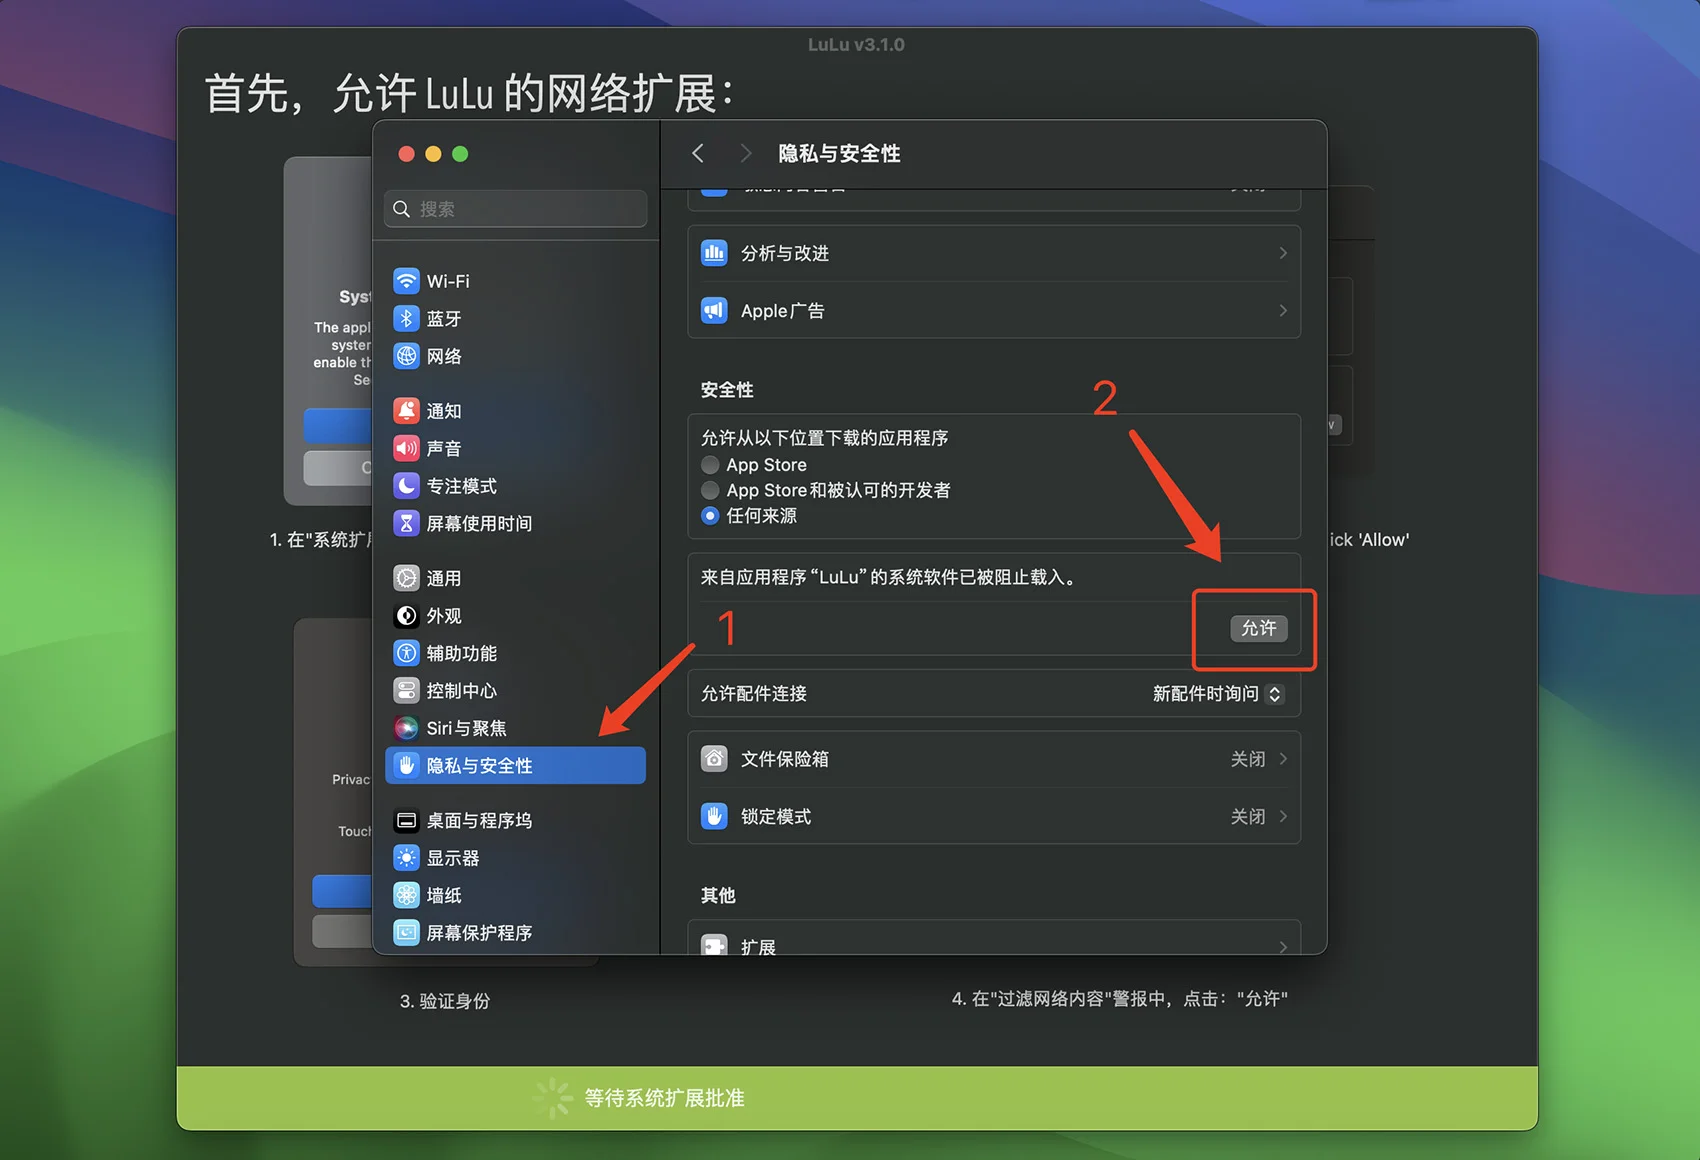Click the 通知 bell icon
Screen dimensions: 1700x1160
(406, 411)
